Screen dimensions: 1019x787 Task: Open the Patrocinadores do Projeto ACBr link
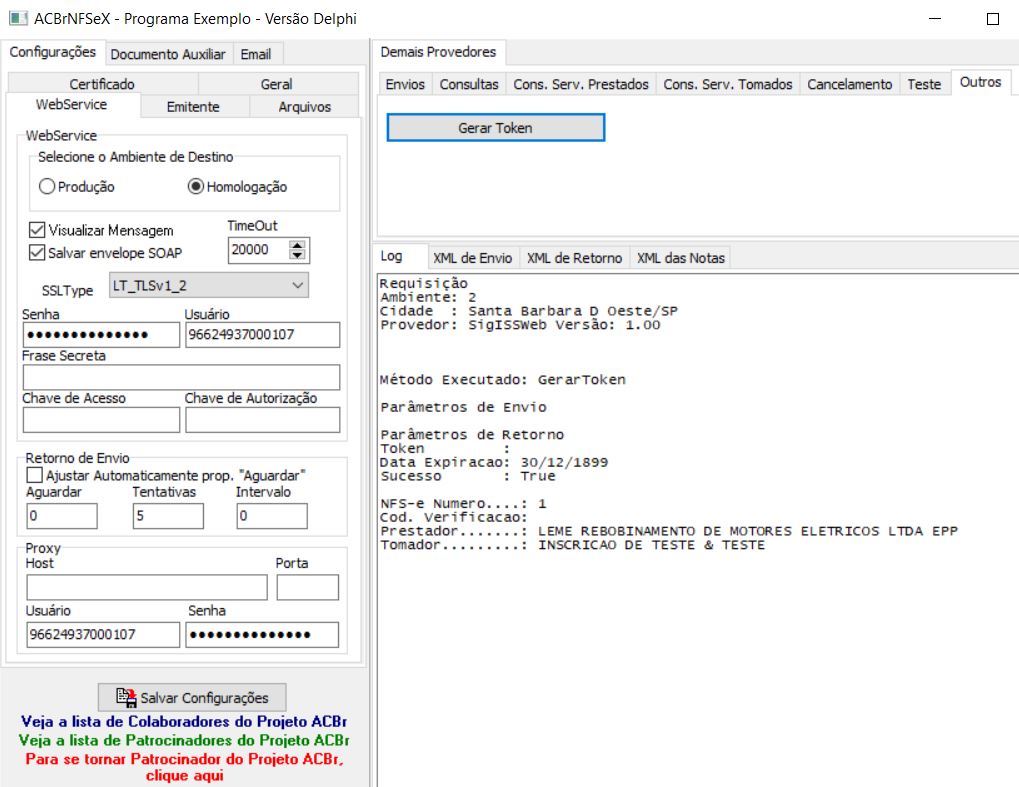tap(184, 740)
